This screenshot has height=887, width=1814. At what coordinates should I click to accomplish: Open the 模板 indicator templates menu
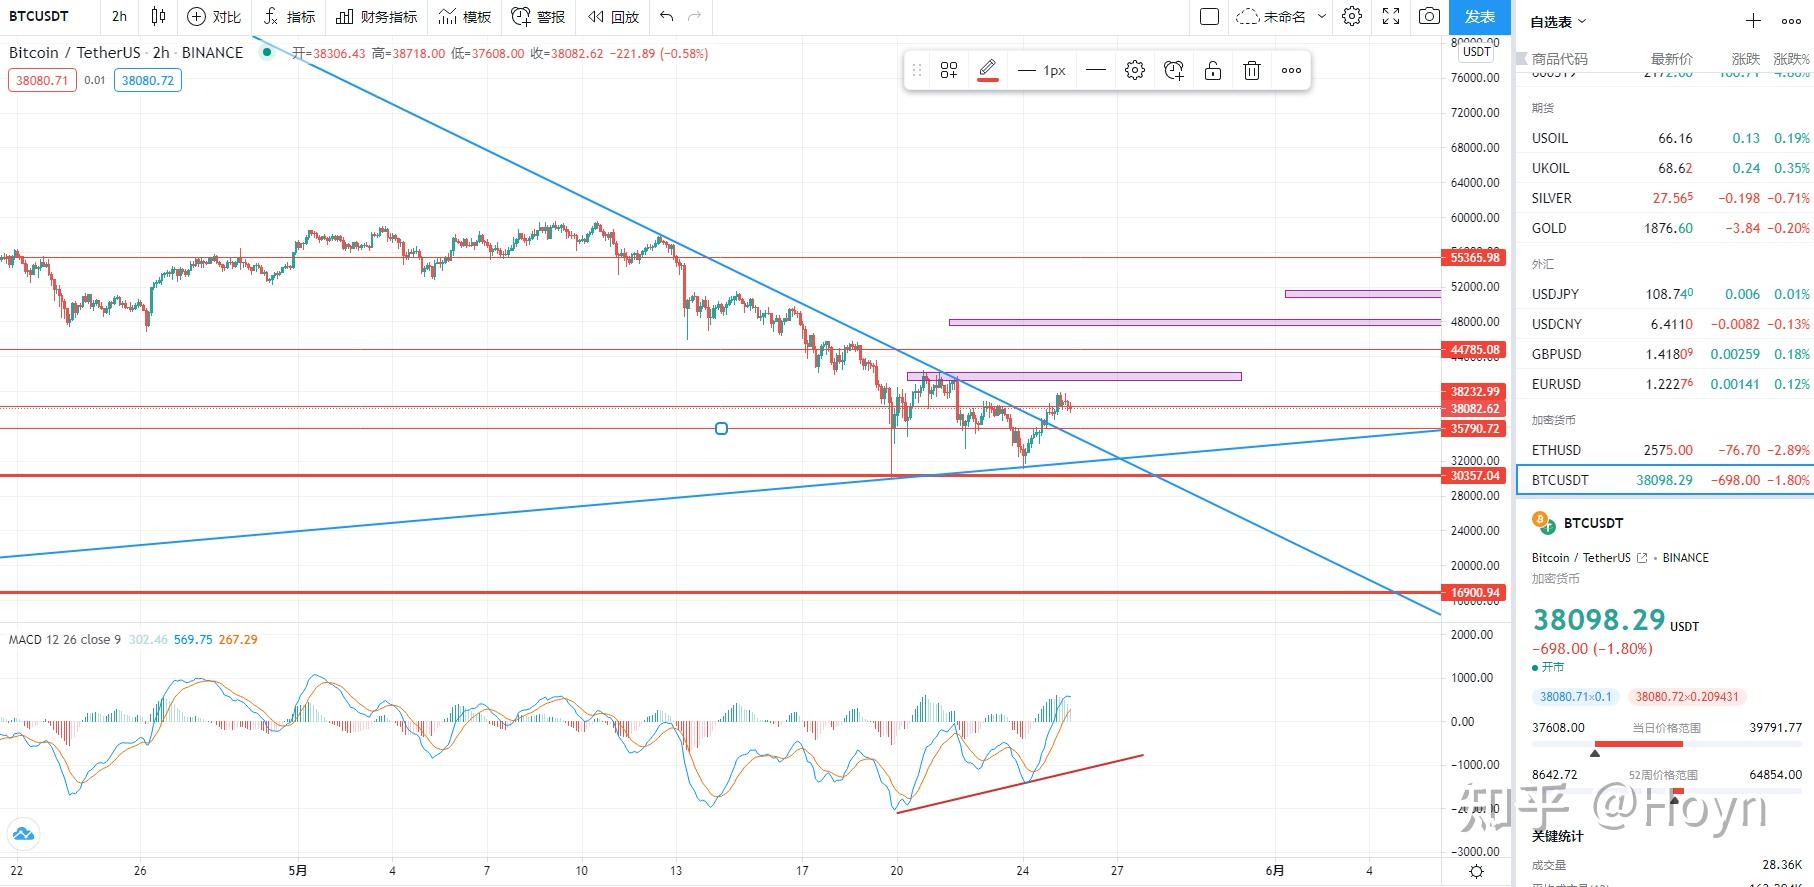tap(465, 16)
